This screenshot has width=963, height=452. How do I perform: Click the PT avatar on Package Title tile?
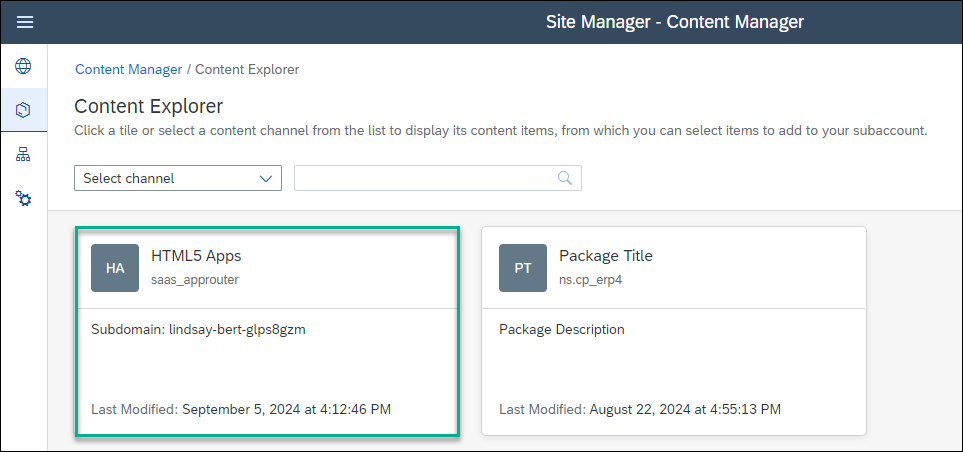pyautogui.click(x=523, y=268)
